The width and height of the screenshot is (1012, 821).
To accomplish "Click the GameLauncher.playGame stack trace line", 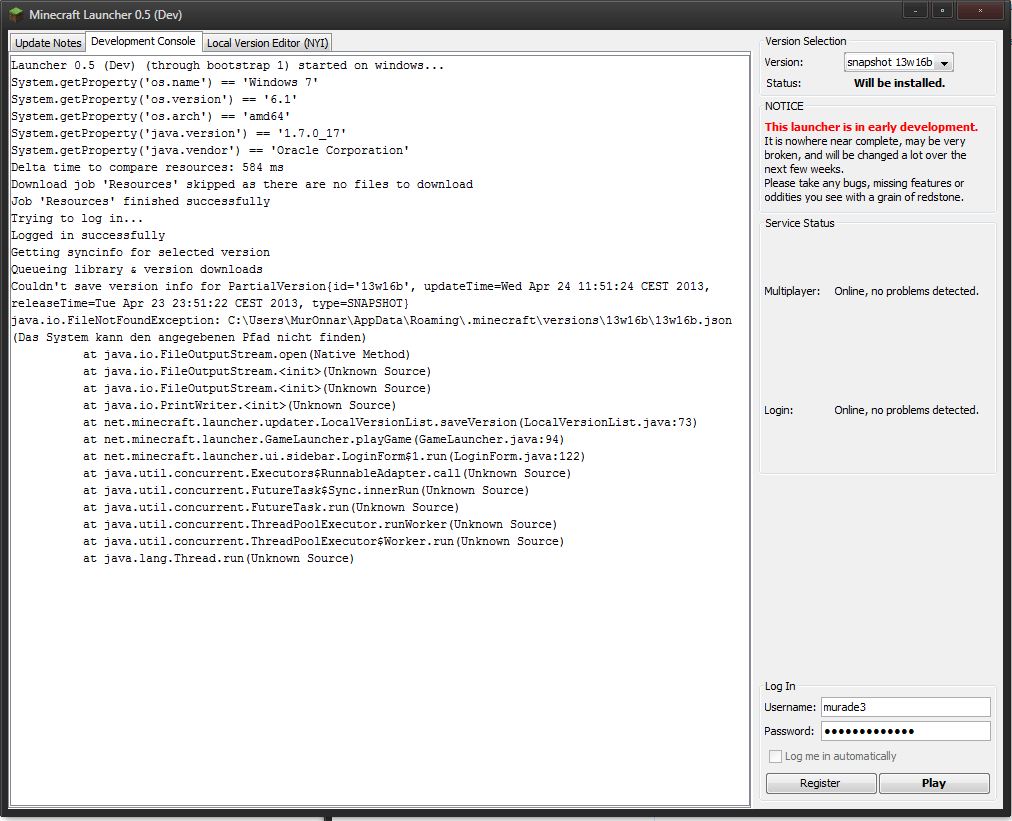I will pos(323,440).
